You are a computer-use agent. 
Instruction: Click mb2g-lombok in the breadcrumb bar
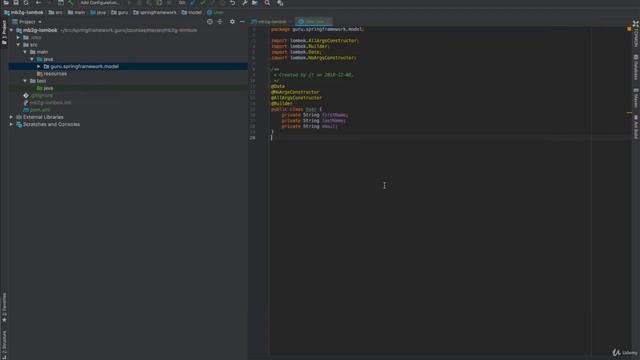[24, 12]
